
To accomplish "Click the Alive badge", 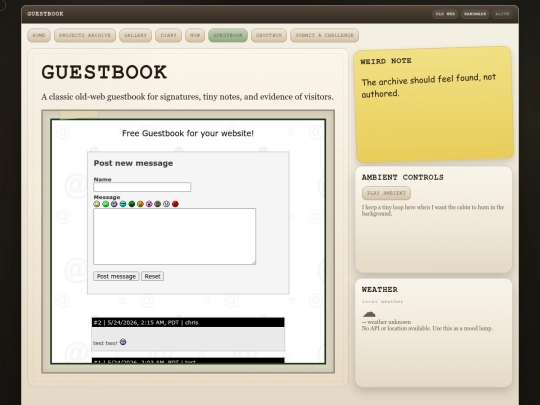I will (502, 14).
